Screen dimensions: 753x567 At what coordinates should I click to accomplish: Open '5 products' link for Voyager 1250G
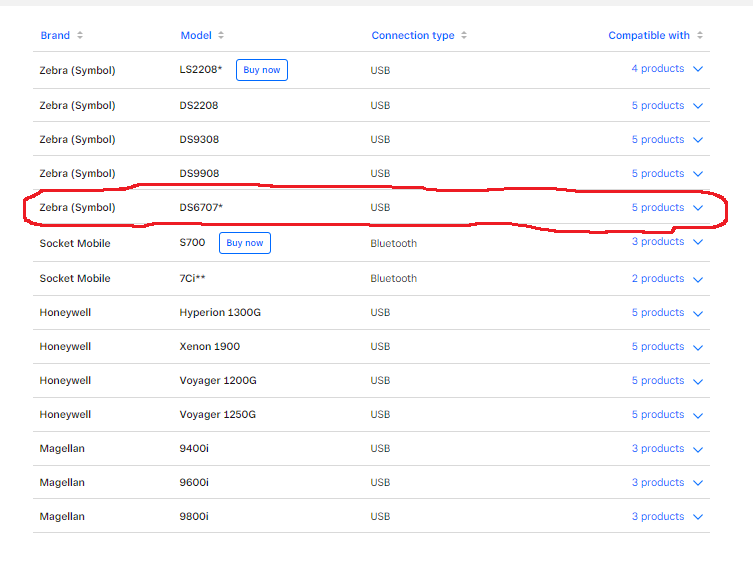[657, 415]
